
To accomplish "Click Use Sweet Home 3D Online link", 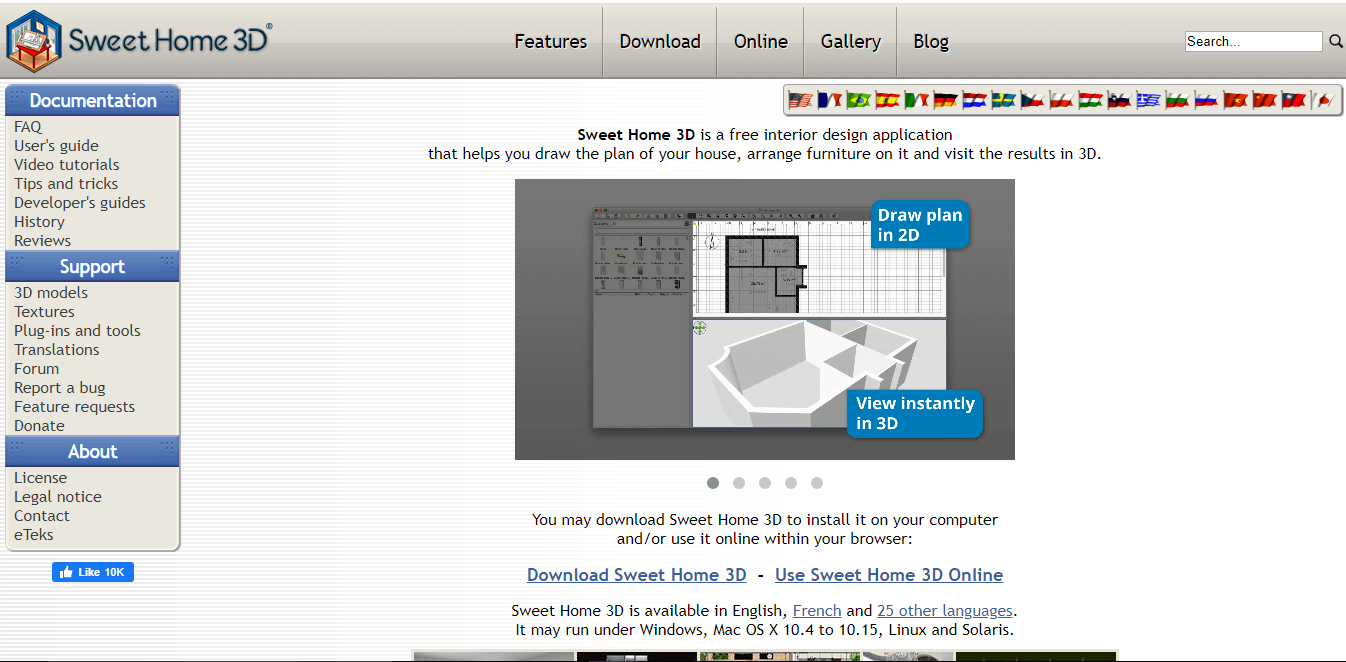I will pos(889,575).
